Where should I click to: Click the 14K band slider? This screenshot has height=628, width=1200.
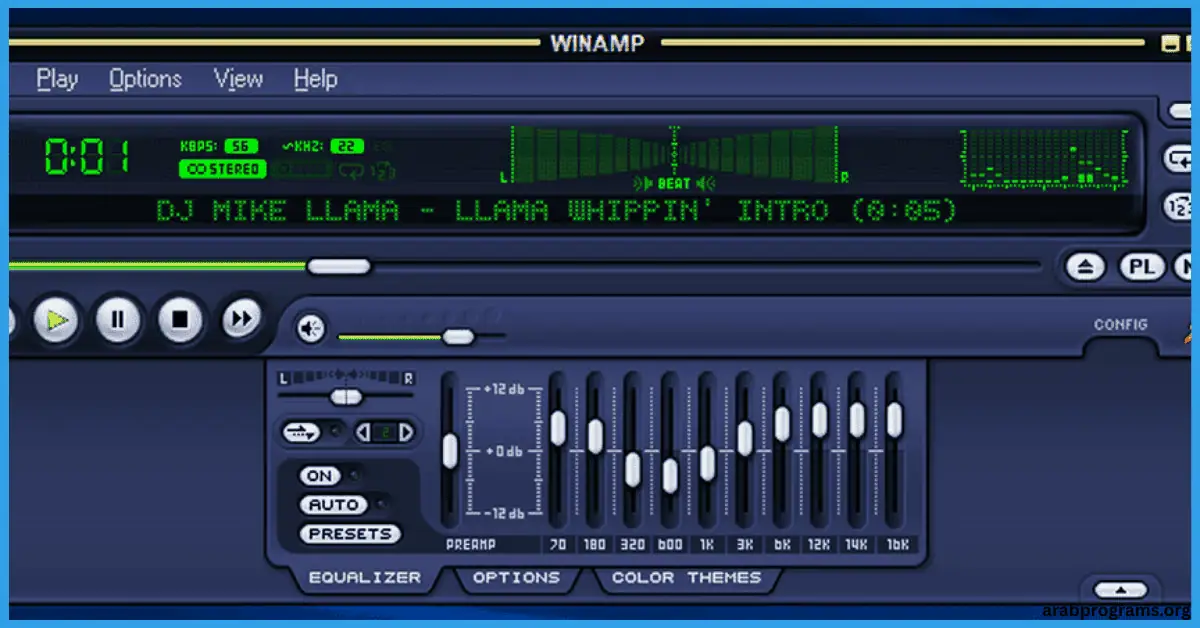click(x=857, y=420)
